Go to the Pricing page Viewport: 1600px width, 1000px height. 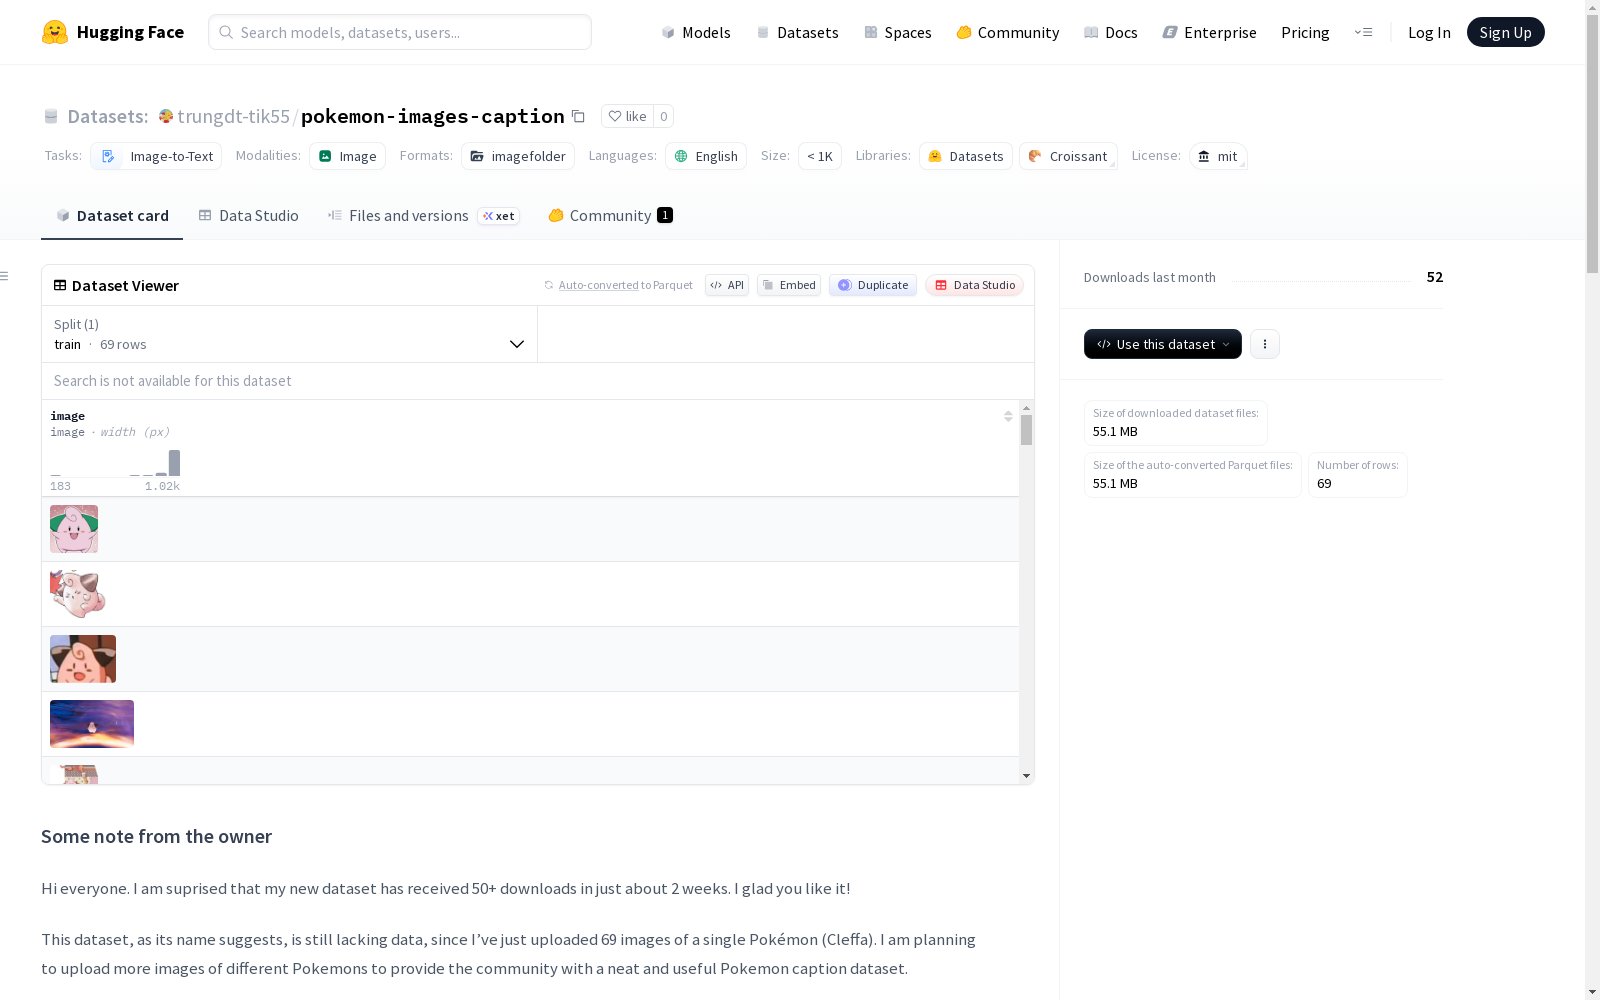[x=1305, y=32]
